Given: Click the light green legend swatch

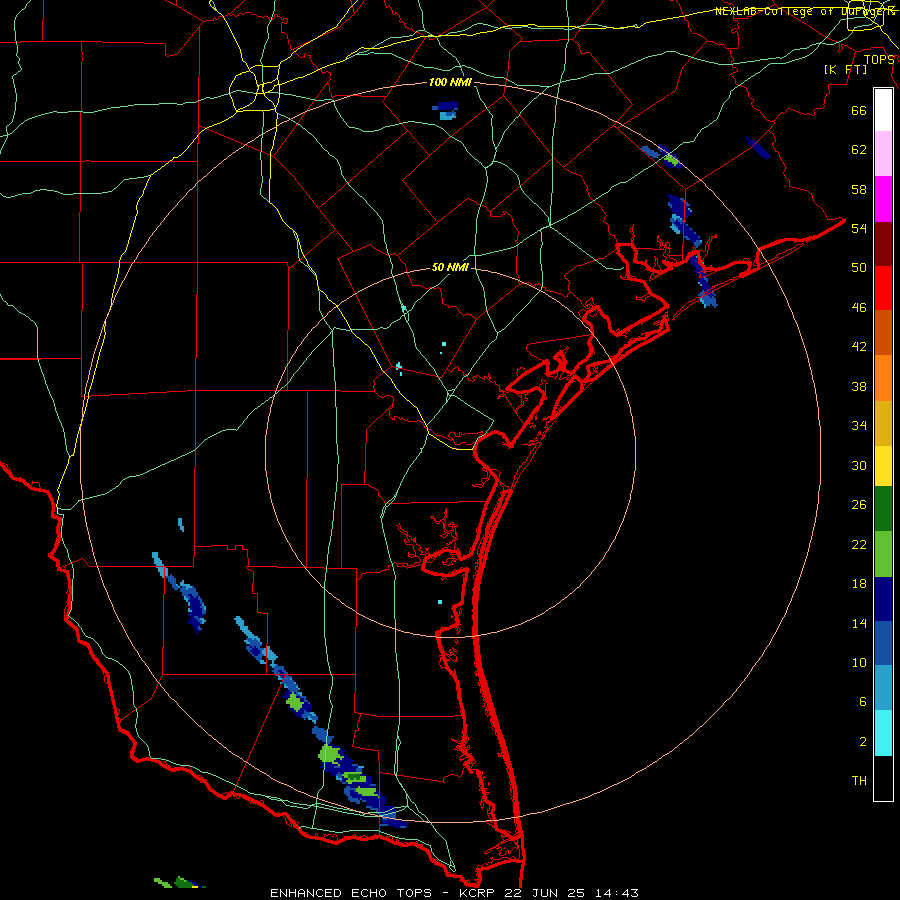Looking at the screenshot, I should pyautogui.click(x=883, y=554).
